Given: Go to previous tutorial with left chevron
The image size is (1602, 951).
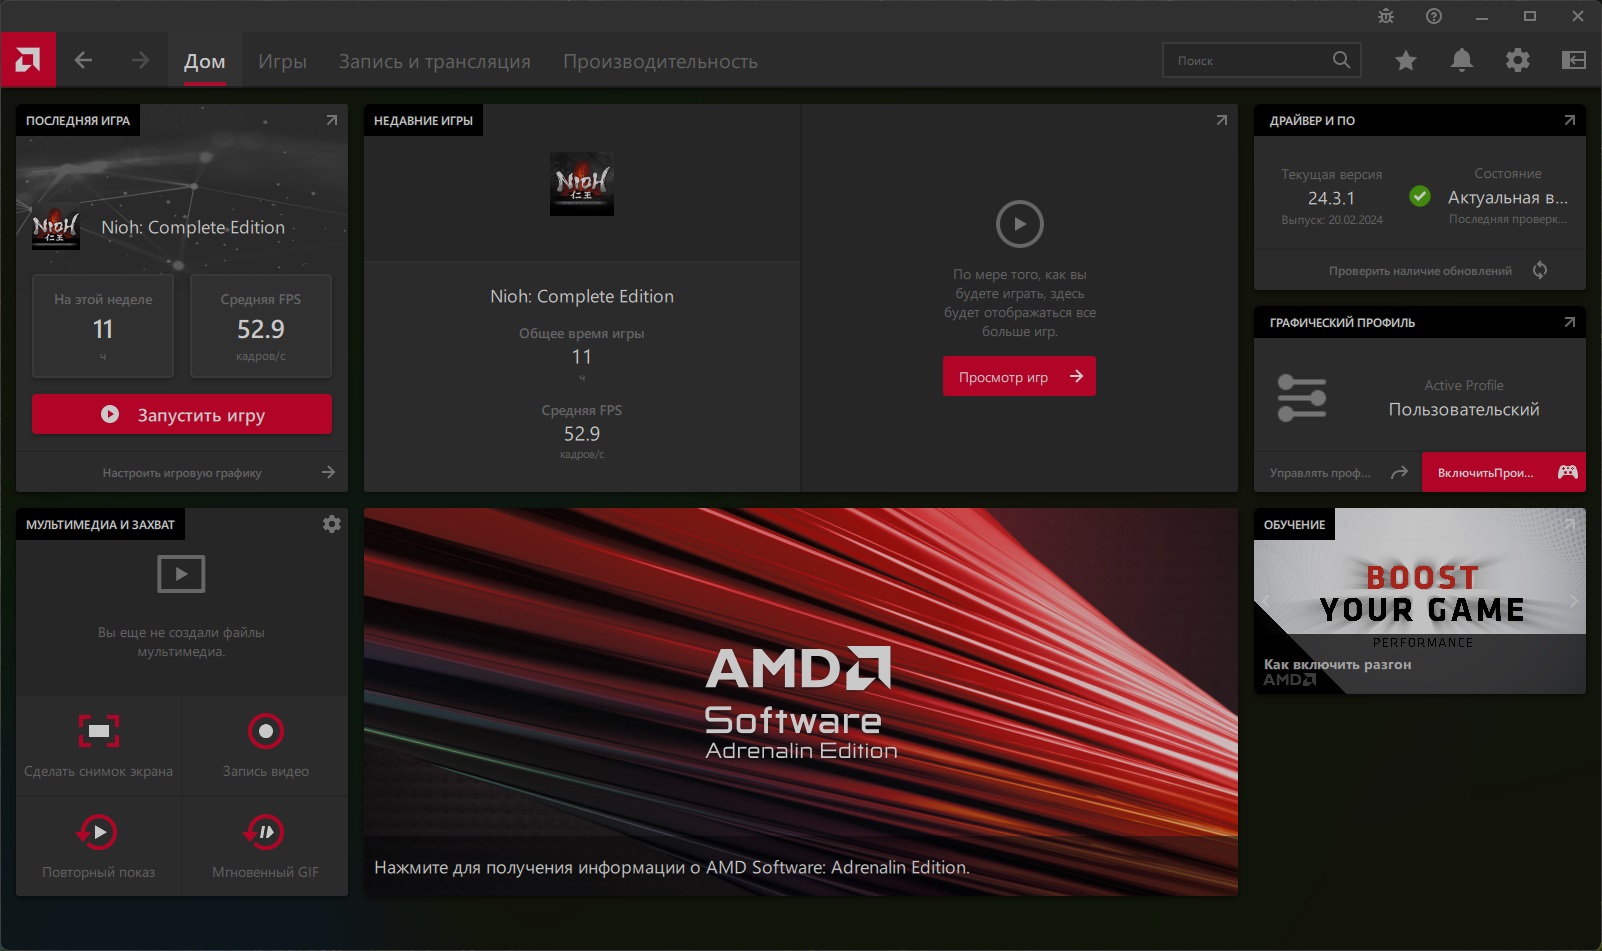Looking at the screenshot, I should [x=1266, y=601].
